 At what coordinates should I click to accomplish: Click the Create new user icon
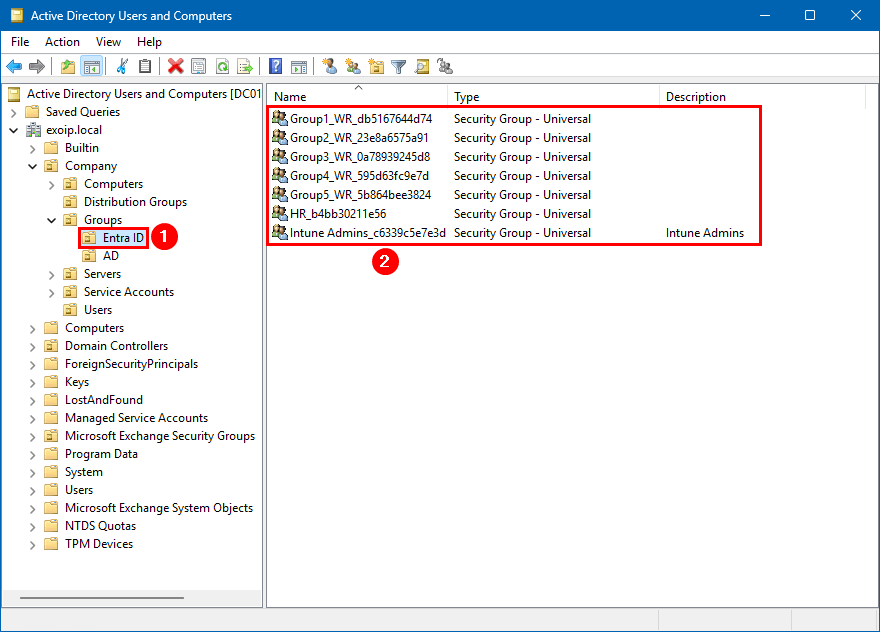point(329,67)
